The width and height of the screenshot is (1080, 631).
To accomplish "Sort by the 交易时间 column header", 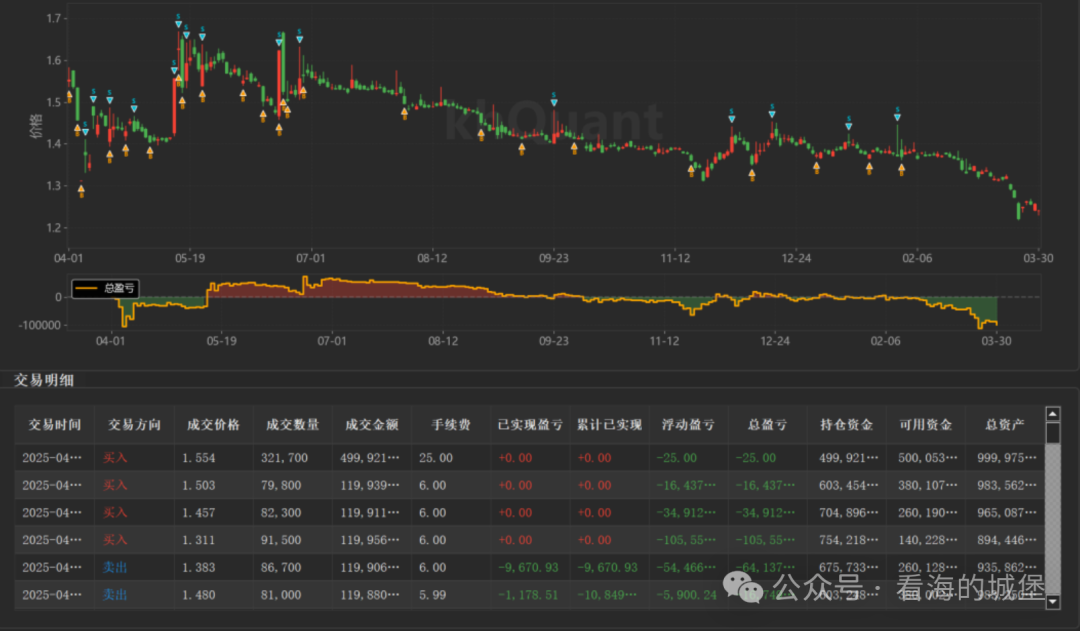I will (54, 425).
